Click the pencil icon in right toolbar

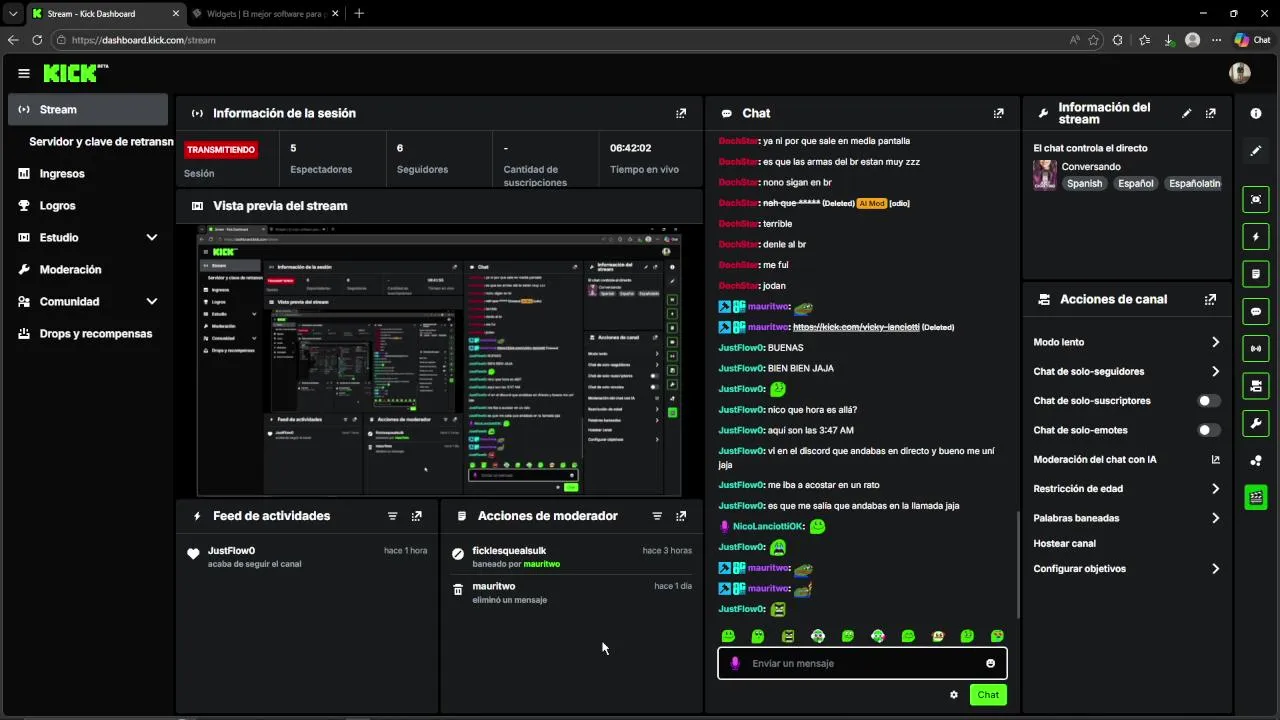pyautogui.click(x=1256, y=151)
